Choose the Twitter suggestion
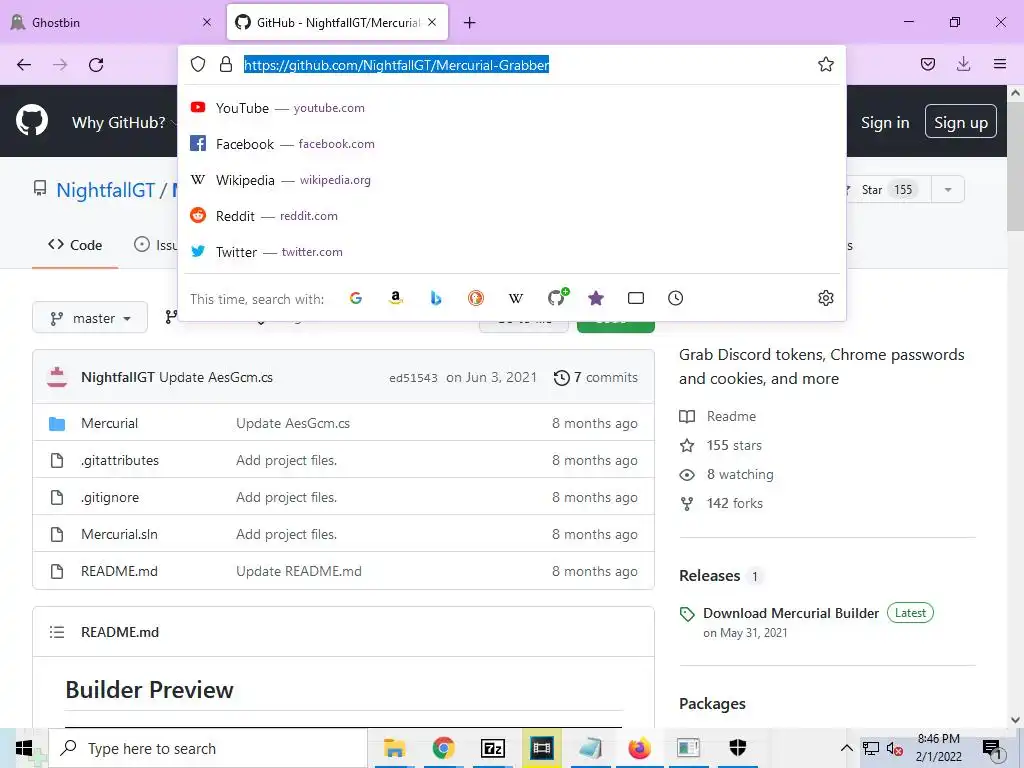The height and width of the screenshot is (768, 1024). (512, 251)
